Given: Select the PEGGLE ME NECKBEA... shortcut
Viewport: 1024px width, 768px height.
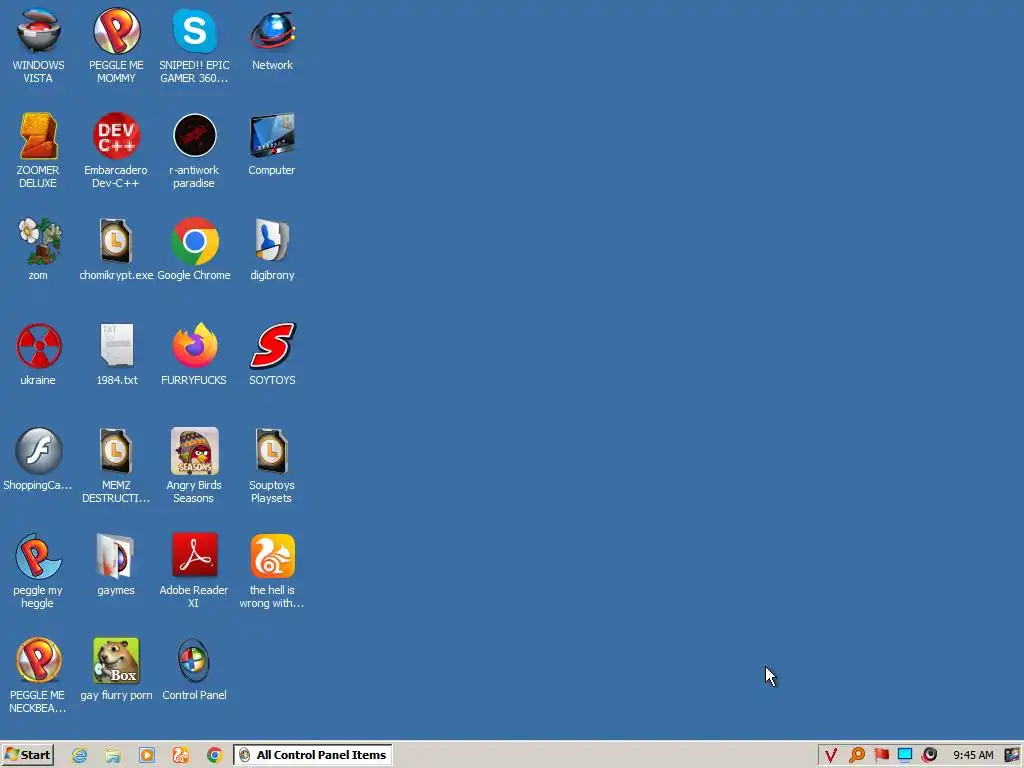Looking at the screenshot, I should point(38,676).
